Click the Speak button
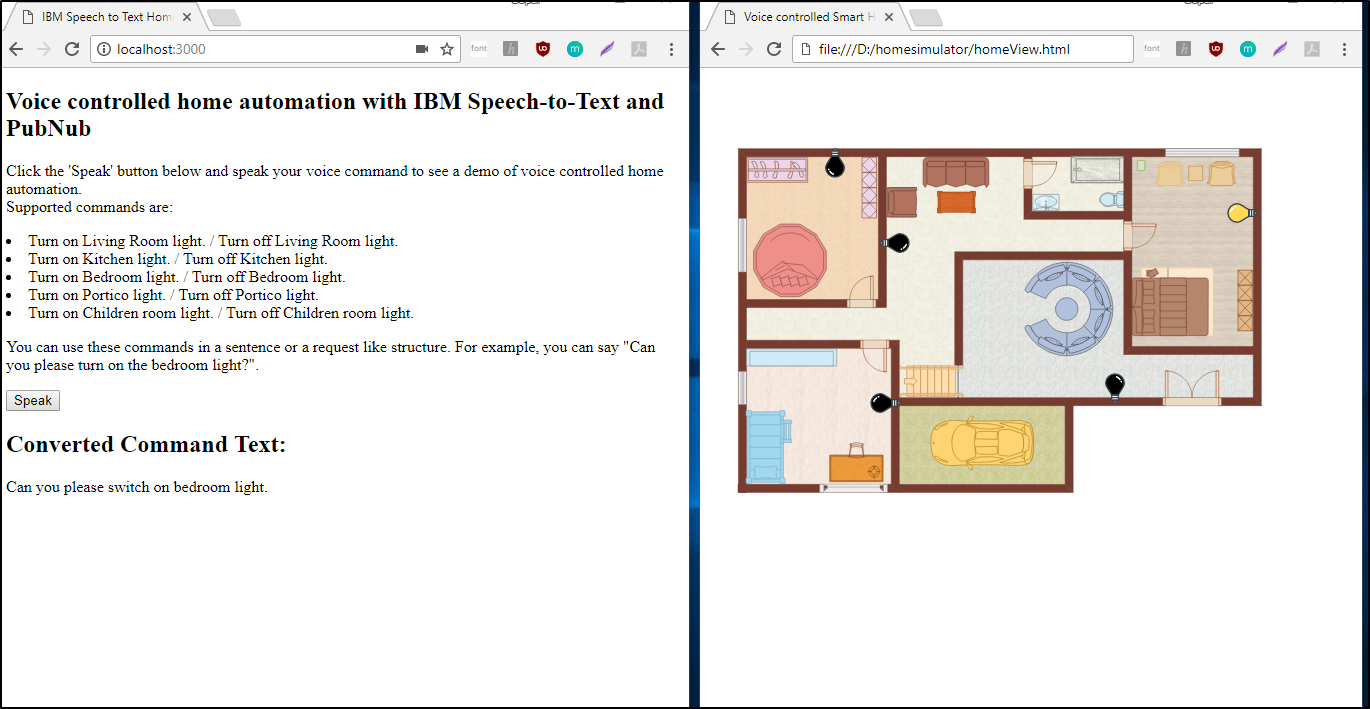 (33, 400)
